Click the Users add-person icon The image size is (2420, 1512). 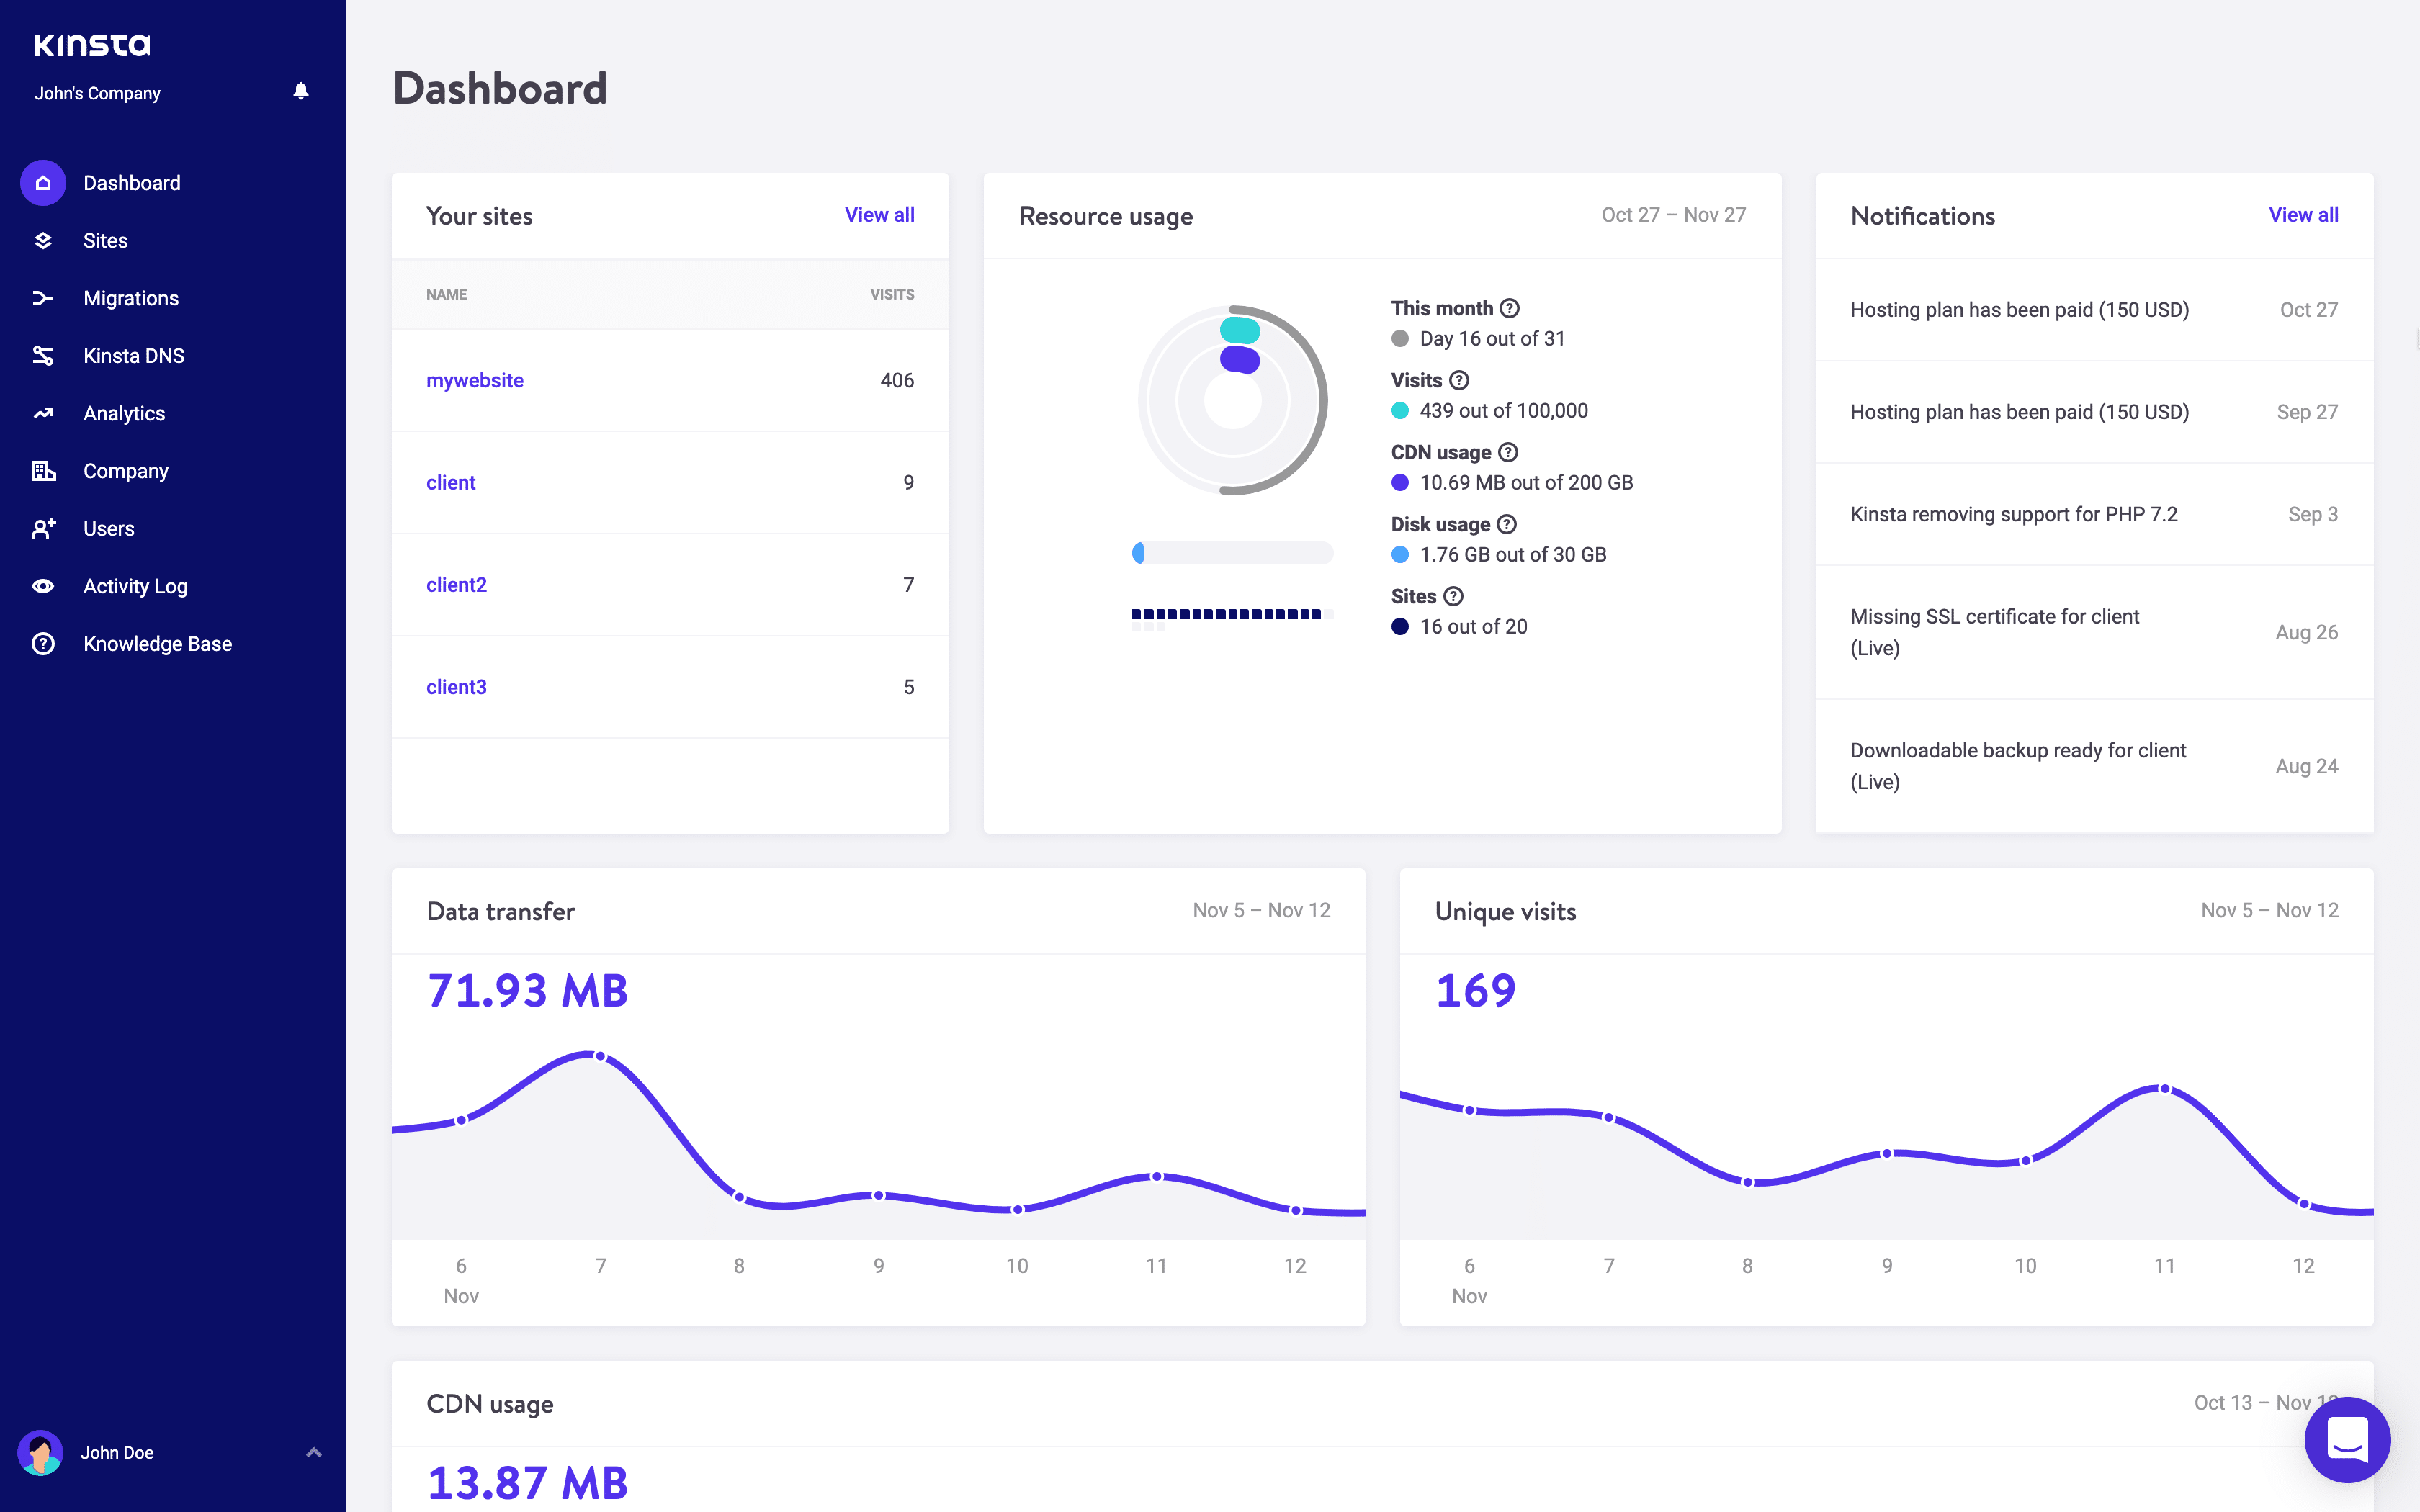pos(43,528)
